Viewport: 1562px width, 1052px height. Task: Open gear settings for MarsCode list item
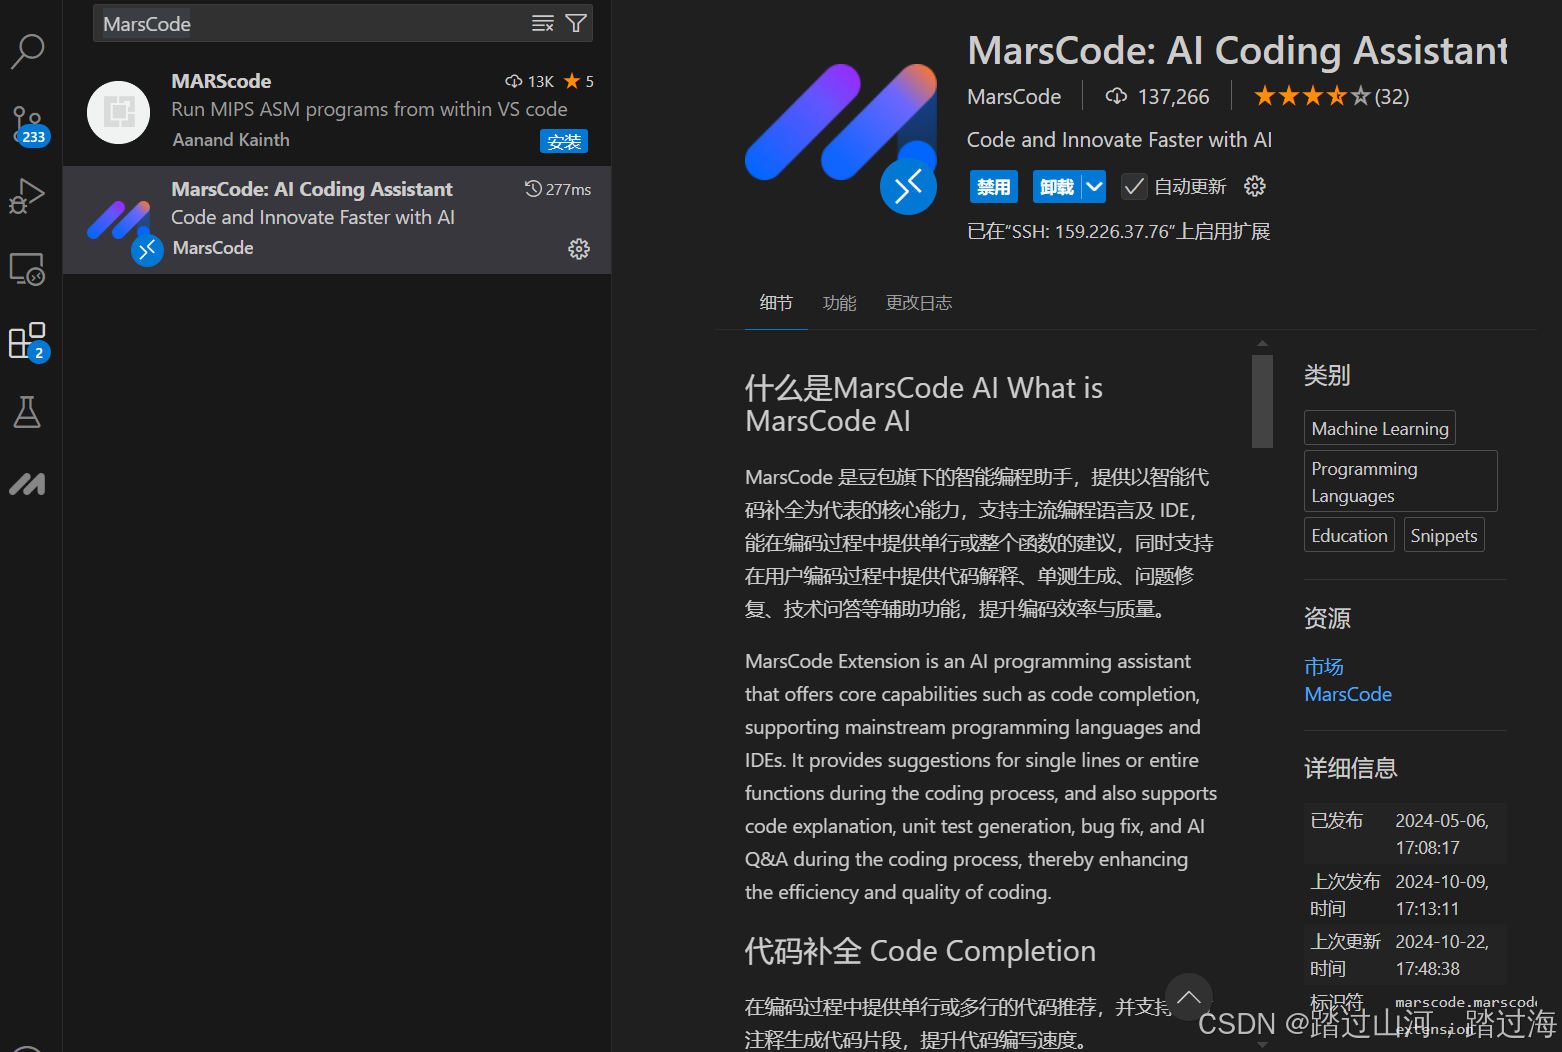(x=579, y=249)
